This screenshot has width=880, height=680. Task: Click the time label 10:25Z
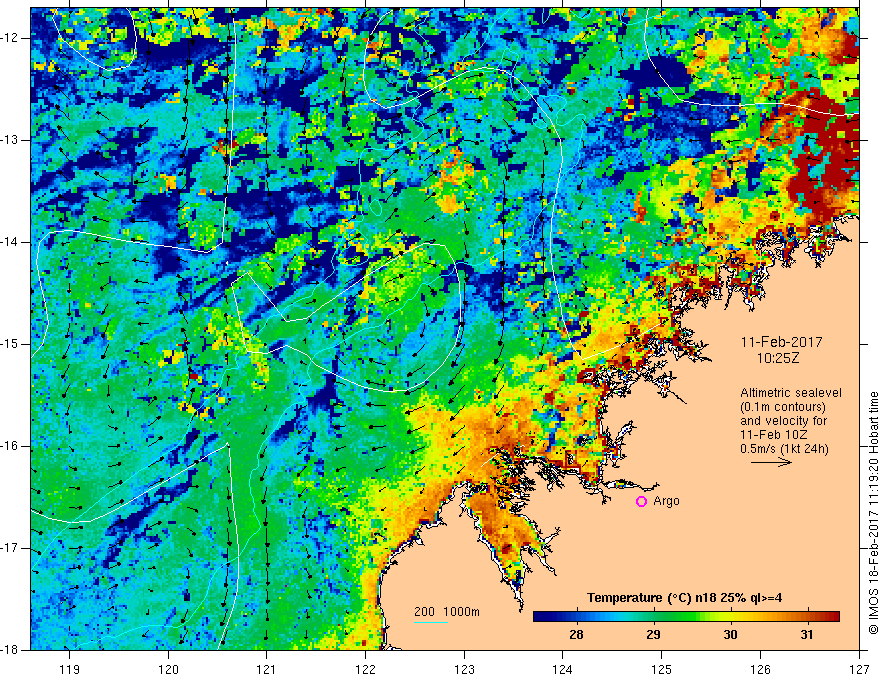(777, 358)
